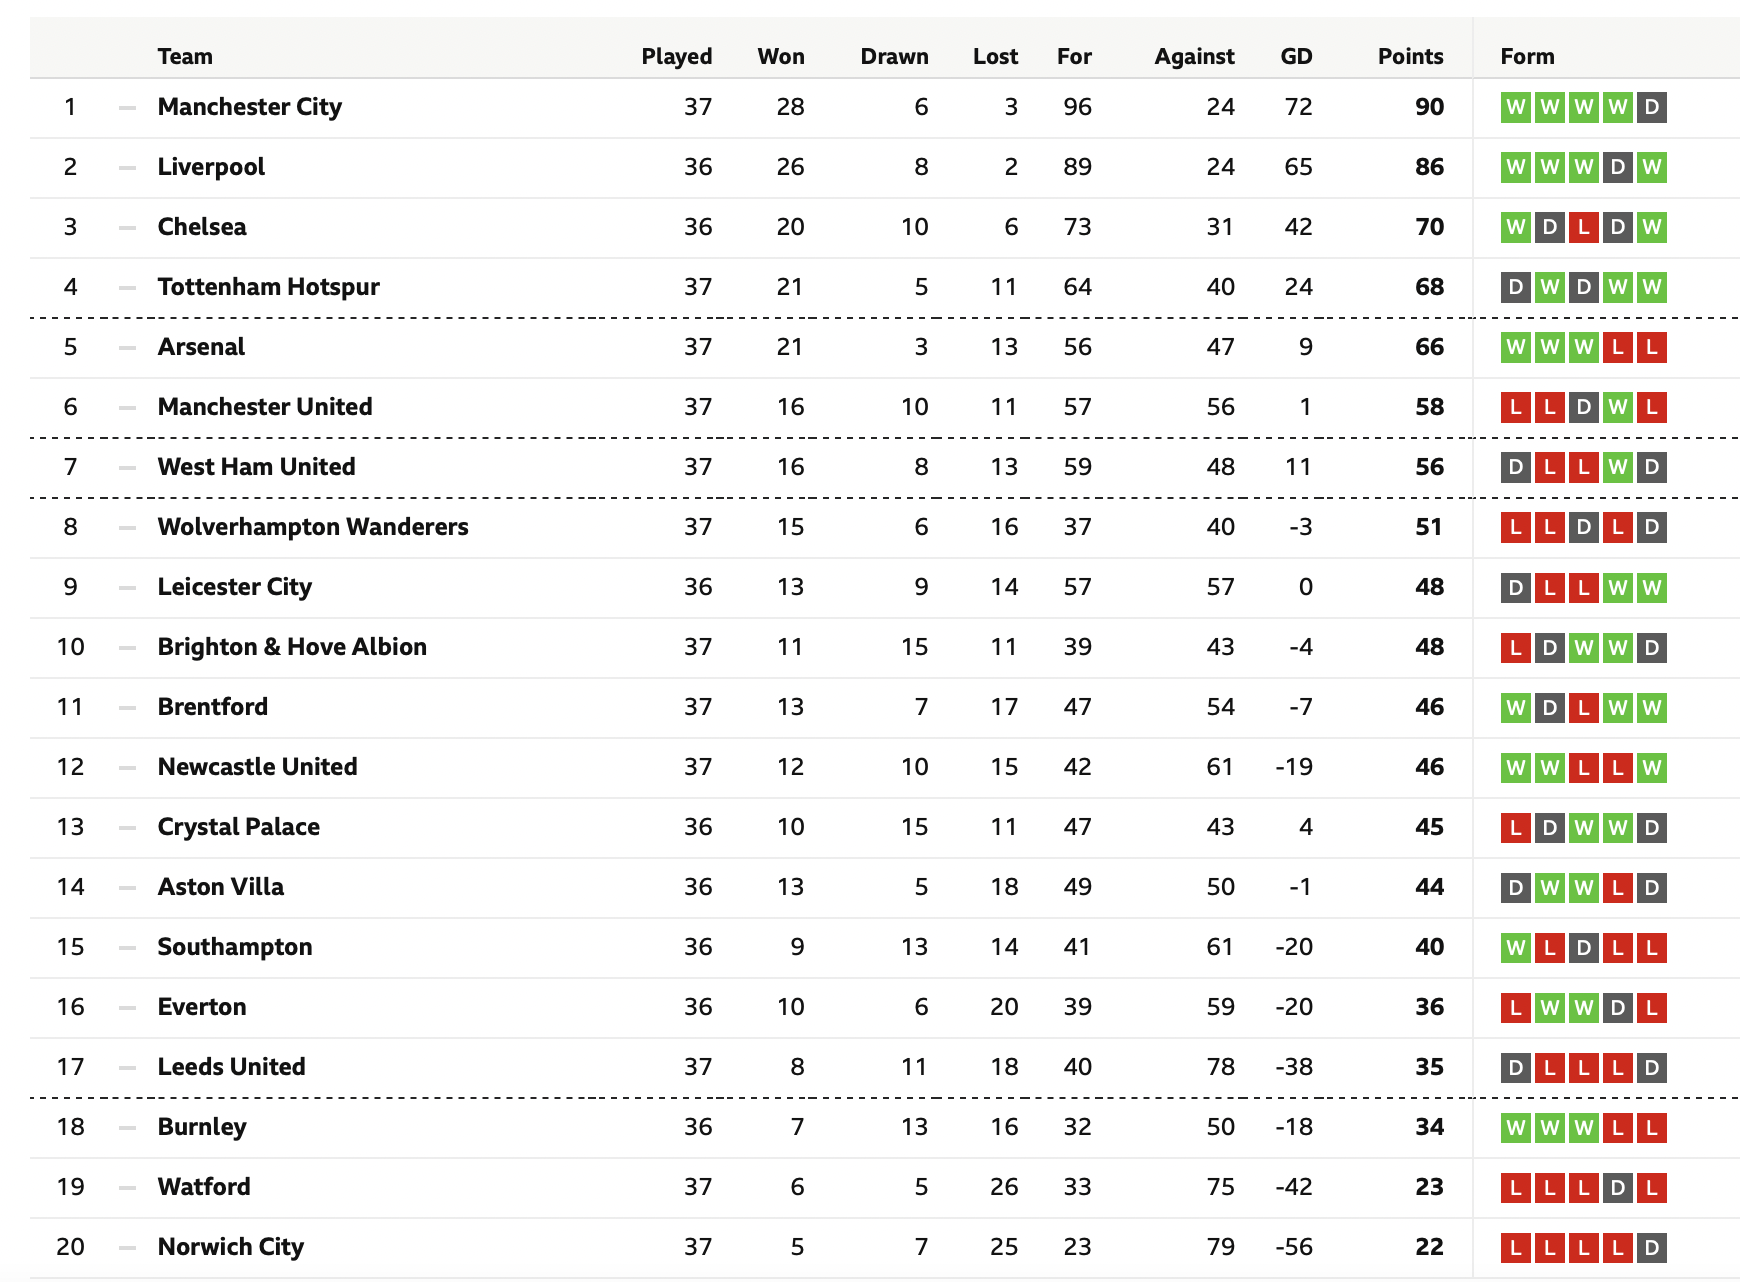1740x1282 pixels.
Task: Click Manchester United's green W form badge
Action: [x=1617, y=407]
